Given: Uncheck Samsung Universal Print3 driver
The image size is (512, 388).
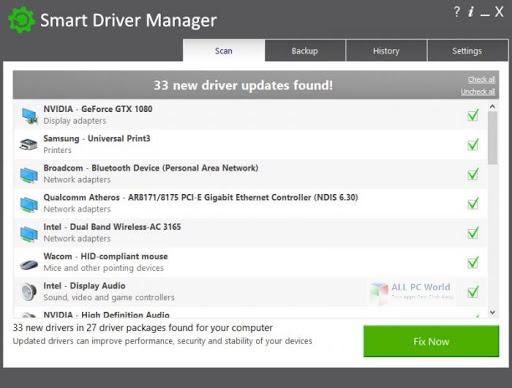Looking at the screenshot, I should pyautogui.click(x=473, y=144).
